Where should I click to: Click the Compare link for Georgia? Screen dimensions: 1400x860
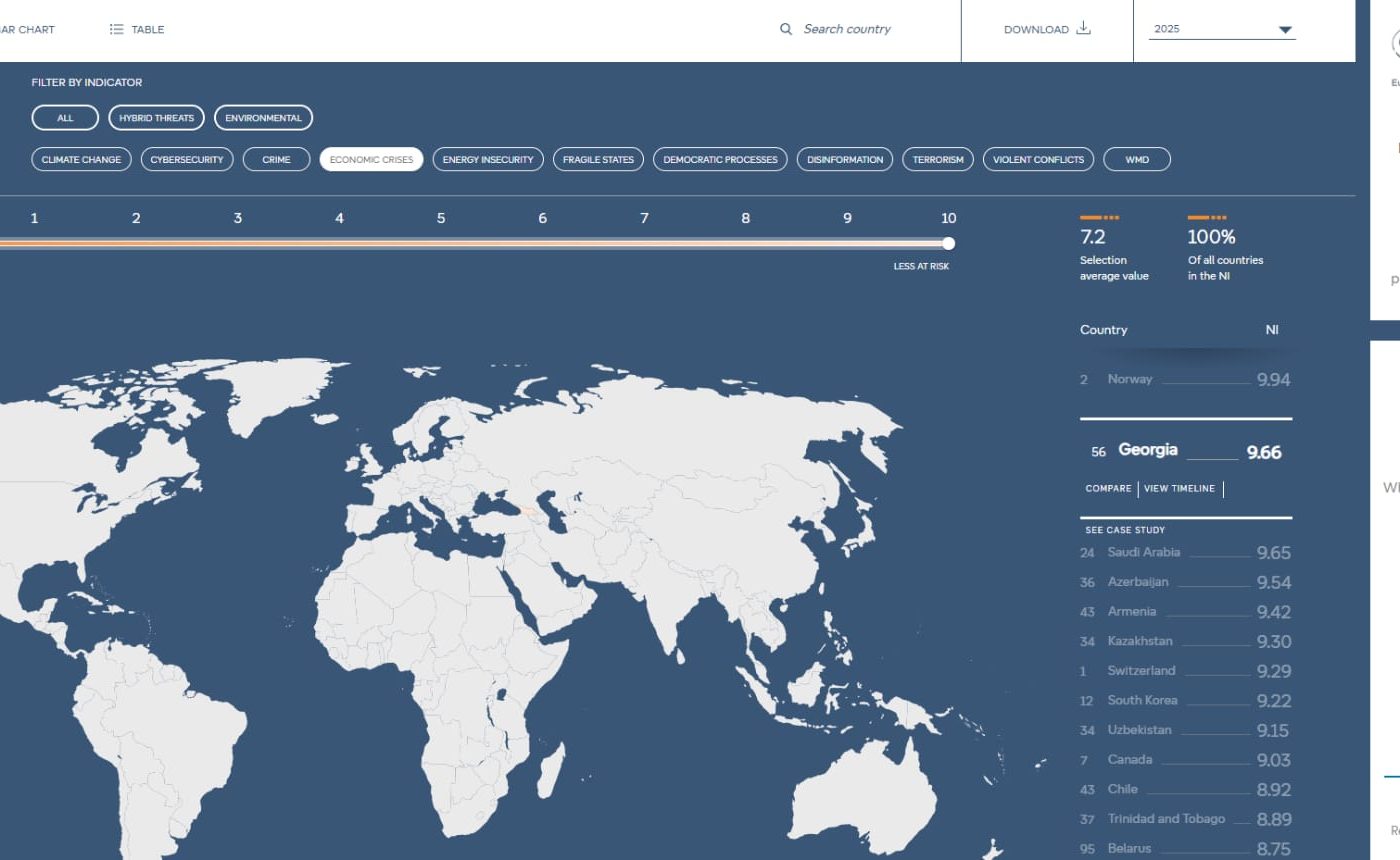1108,489
